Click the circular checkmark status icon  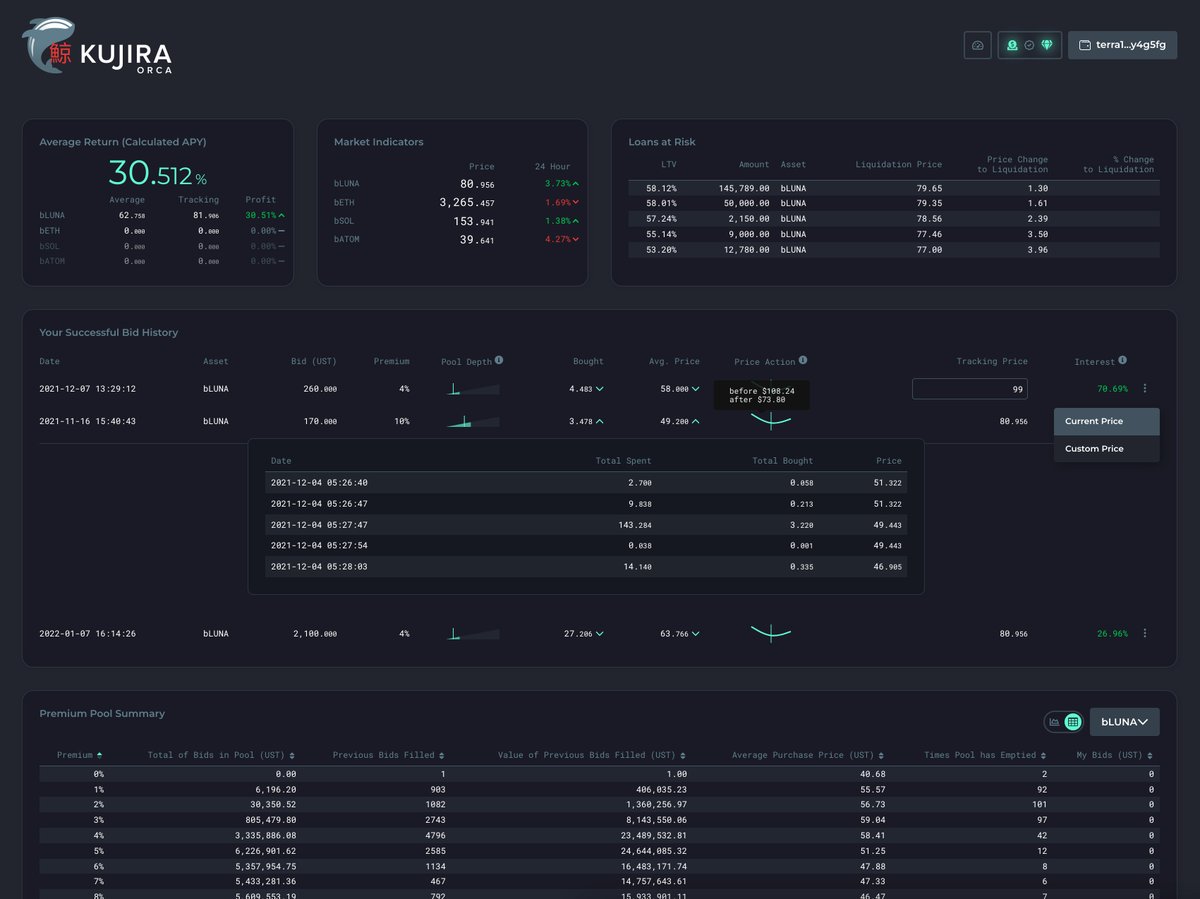pyautogui.click(x=1029, y=45)
